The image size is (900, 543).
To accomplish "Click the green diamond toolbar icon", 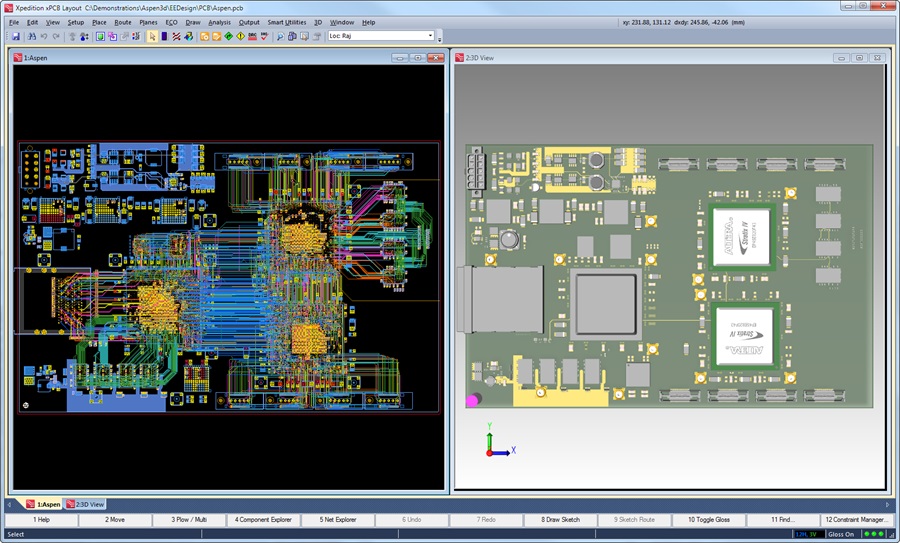I will point(229,37).
